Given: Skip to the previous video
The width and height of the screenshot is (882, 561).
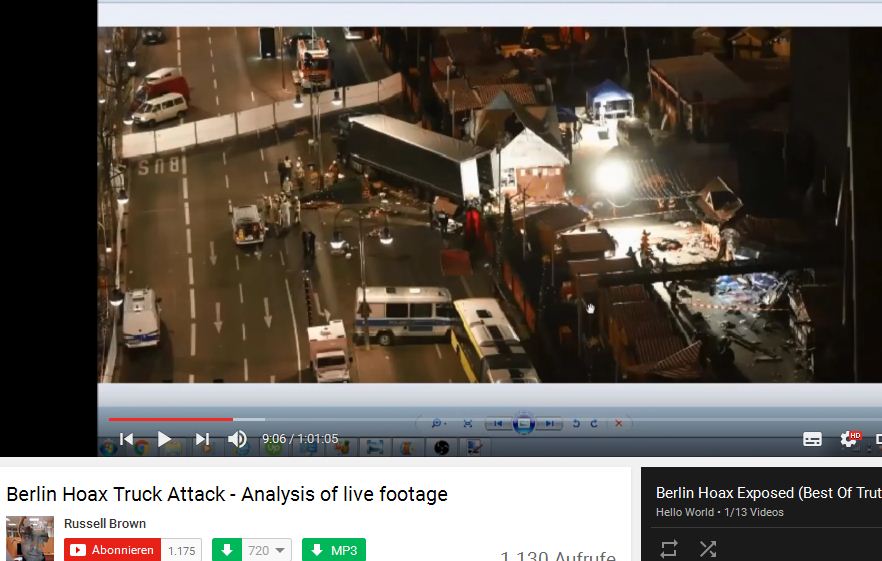Looking at the screenshot, I should [127, 439].
